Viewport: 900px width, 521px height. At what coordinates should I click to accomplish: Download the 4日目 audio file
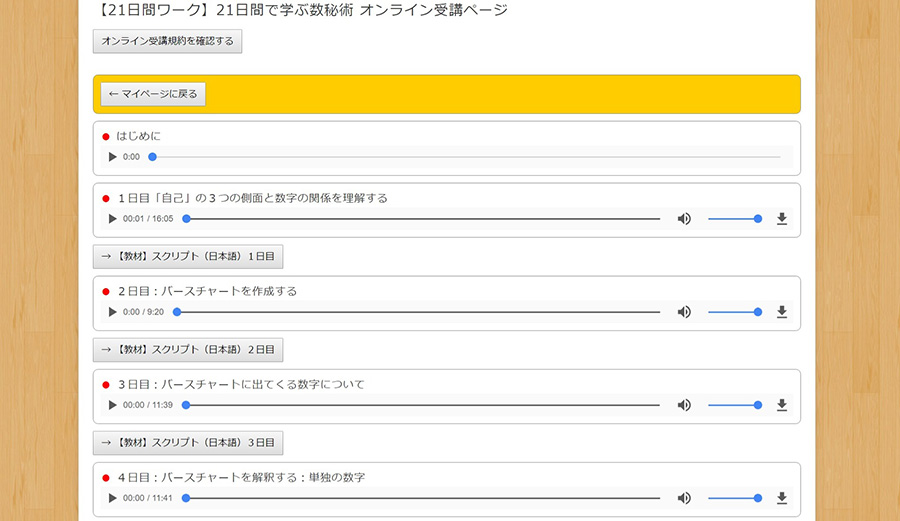(x=782, y=498)
